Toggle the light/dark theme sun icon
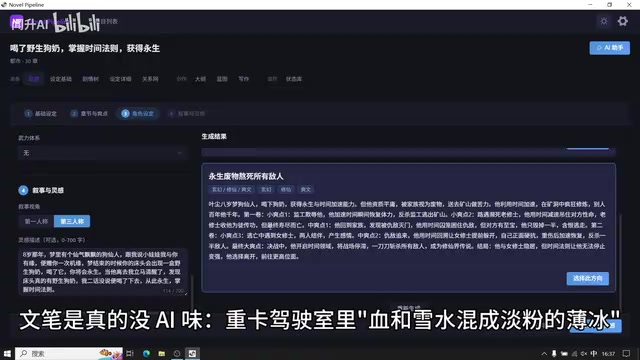This screenshot has width=640, height=360. coord(604,21)
